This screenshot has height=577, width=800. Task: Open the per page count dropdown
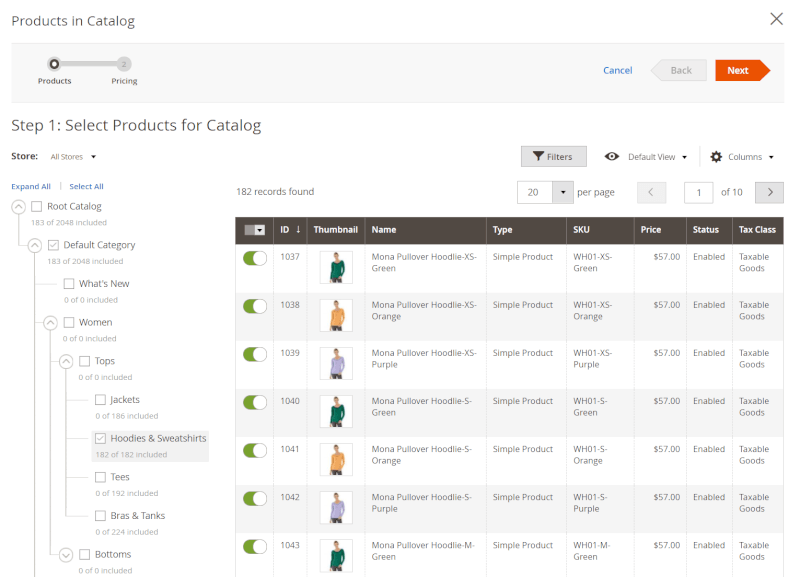pyautogui.click(x=563, y=192)
